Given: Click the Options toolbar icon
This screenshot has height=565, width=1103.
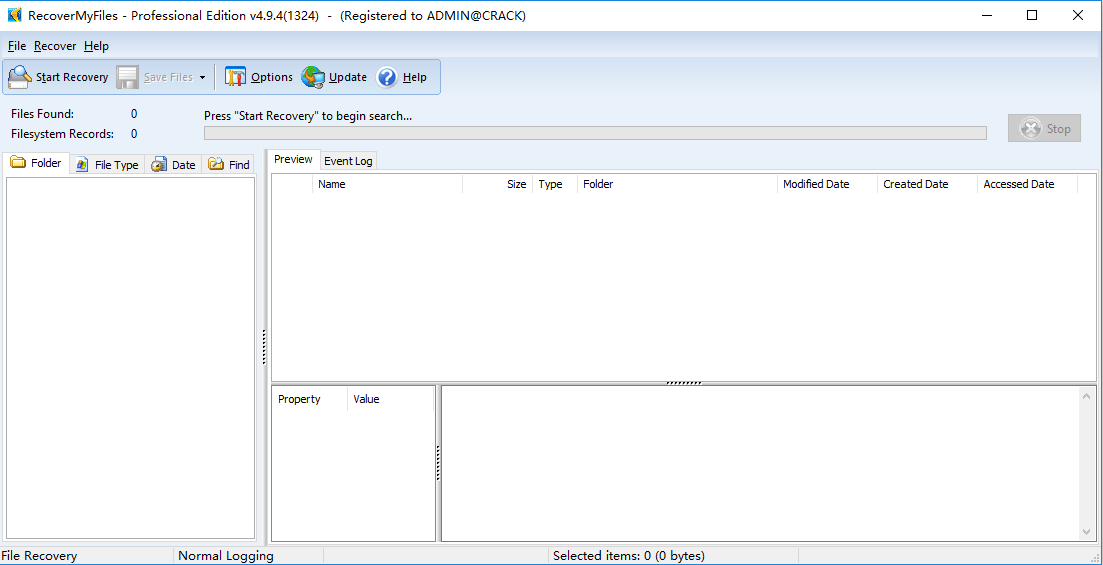Looking at the screenshot, I should pos(236,77).
